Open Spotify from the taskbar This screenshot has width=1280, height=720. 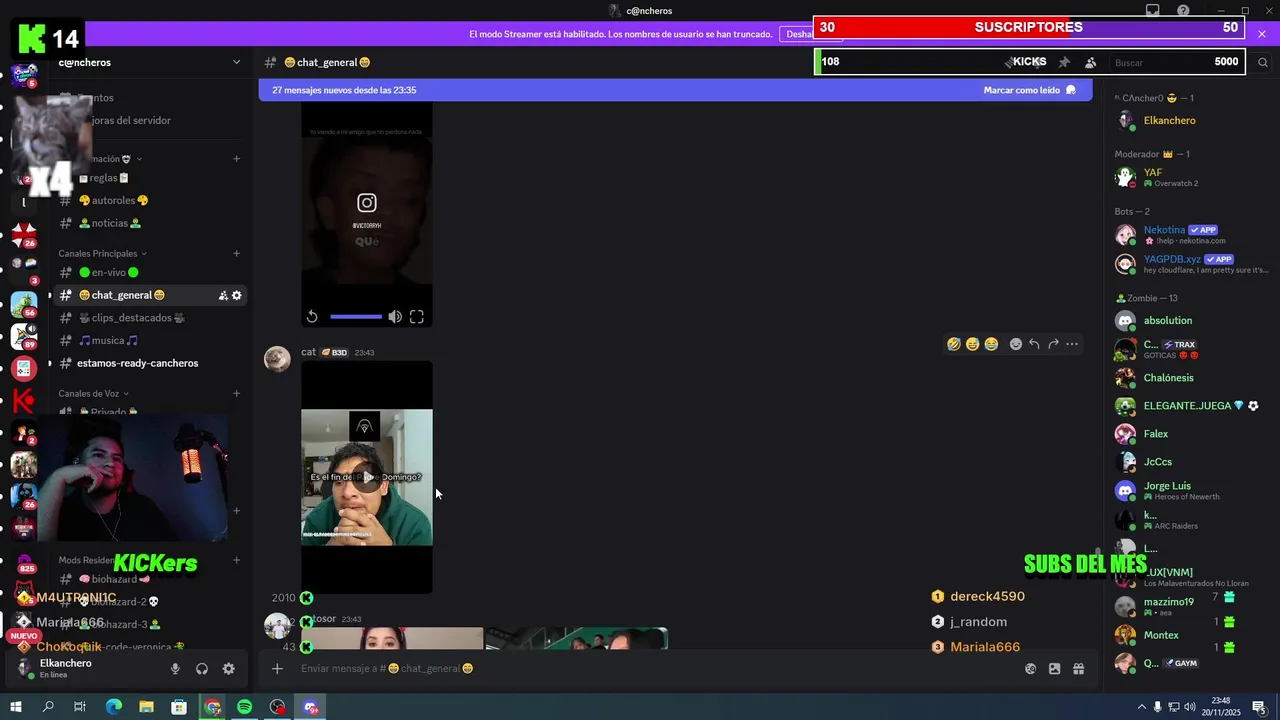coord(245,707)
